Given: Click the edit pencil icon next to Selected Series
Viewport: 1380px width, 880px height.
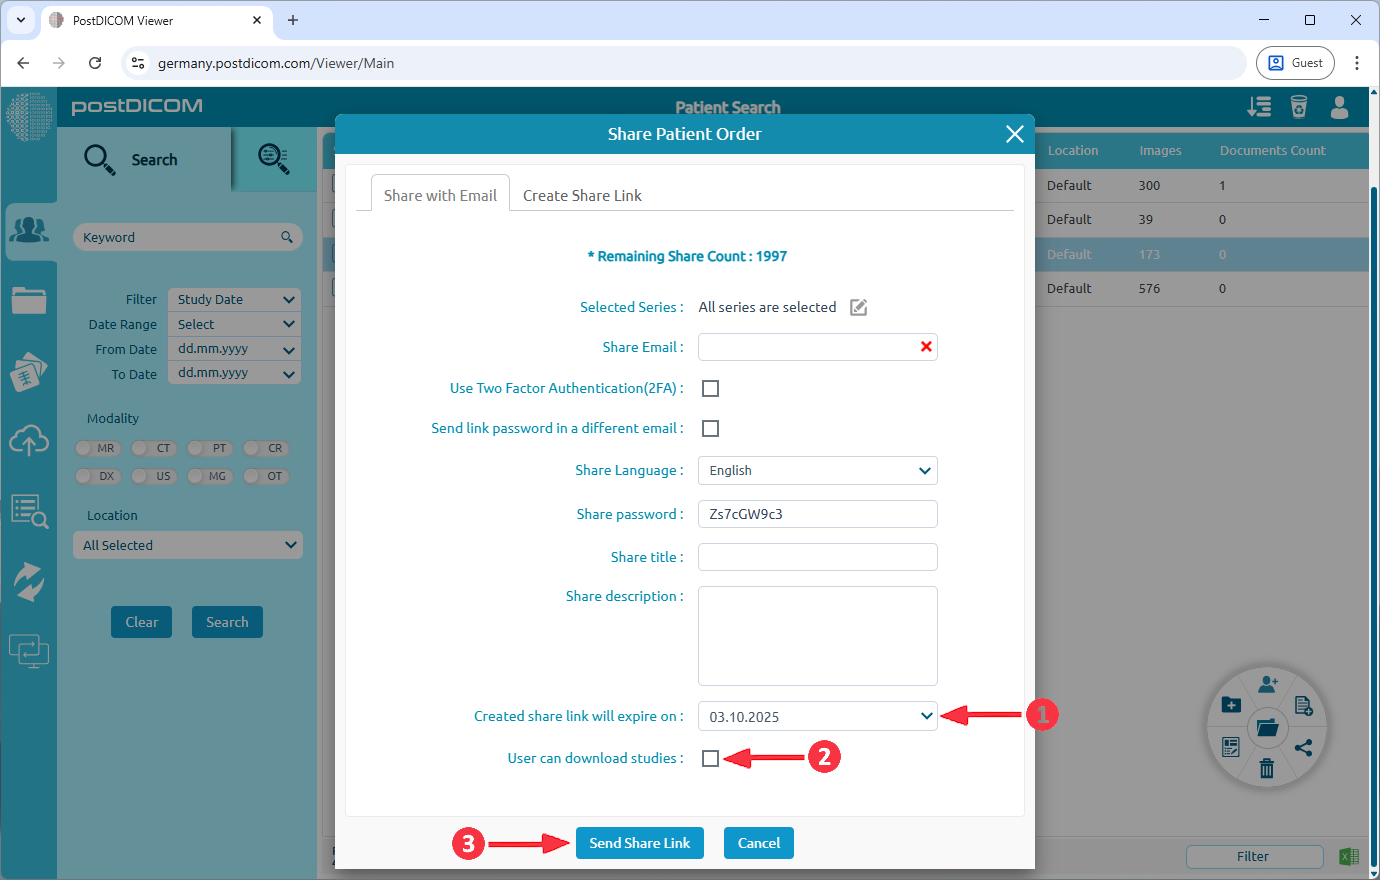Looking at the screenshot, I should 857,307.
